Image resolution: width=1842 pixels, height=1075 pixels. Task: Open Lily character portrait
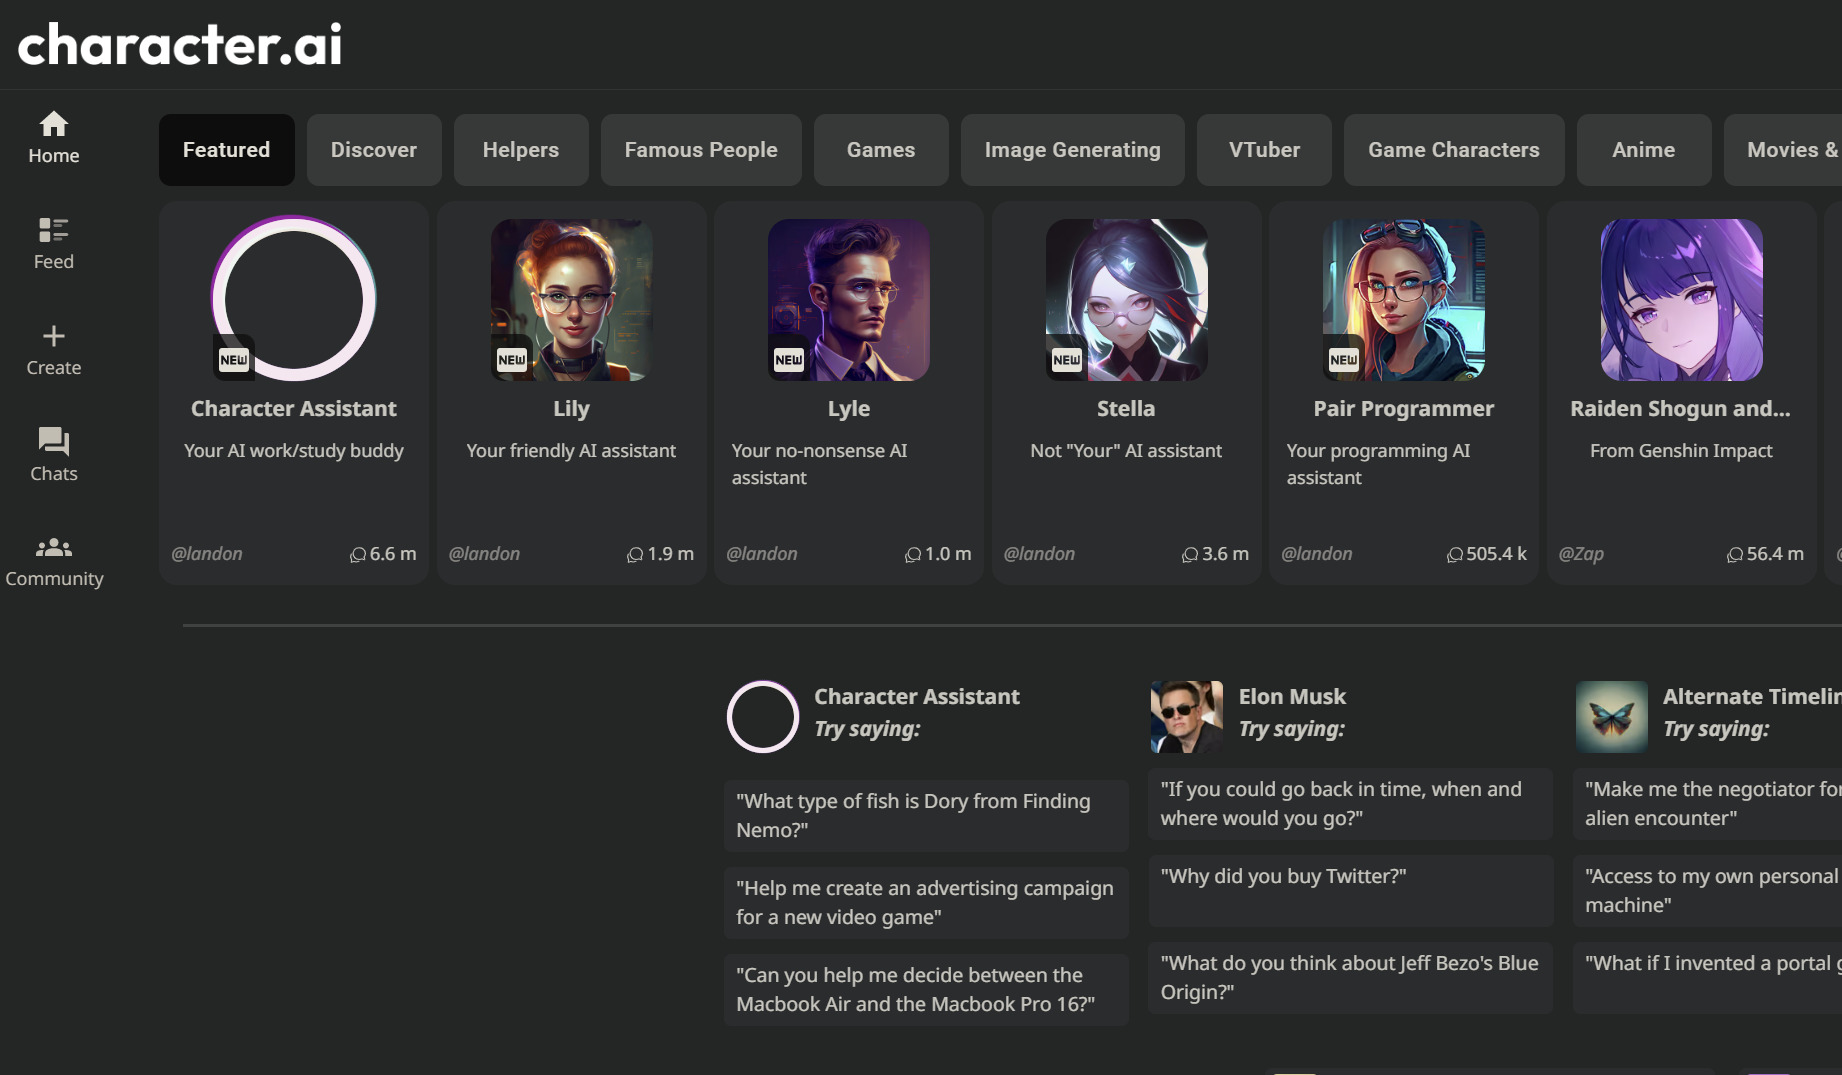coord(572,300)
